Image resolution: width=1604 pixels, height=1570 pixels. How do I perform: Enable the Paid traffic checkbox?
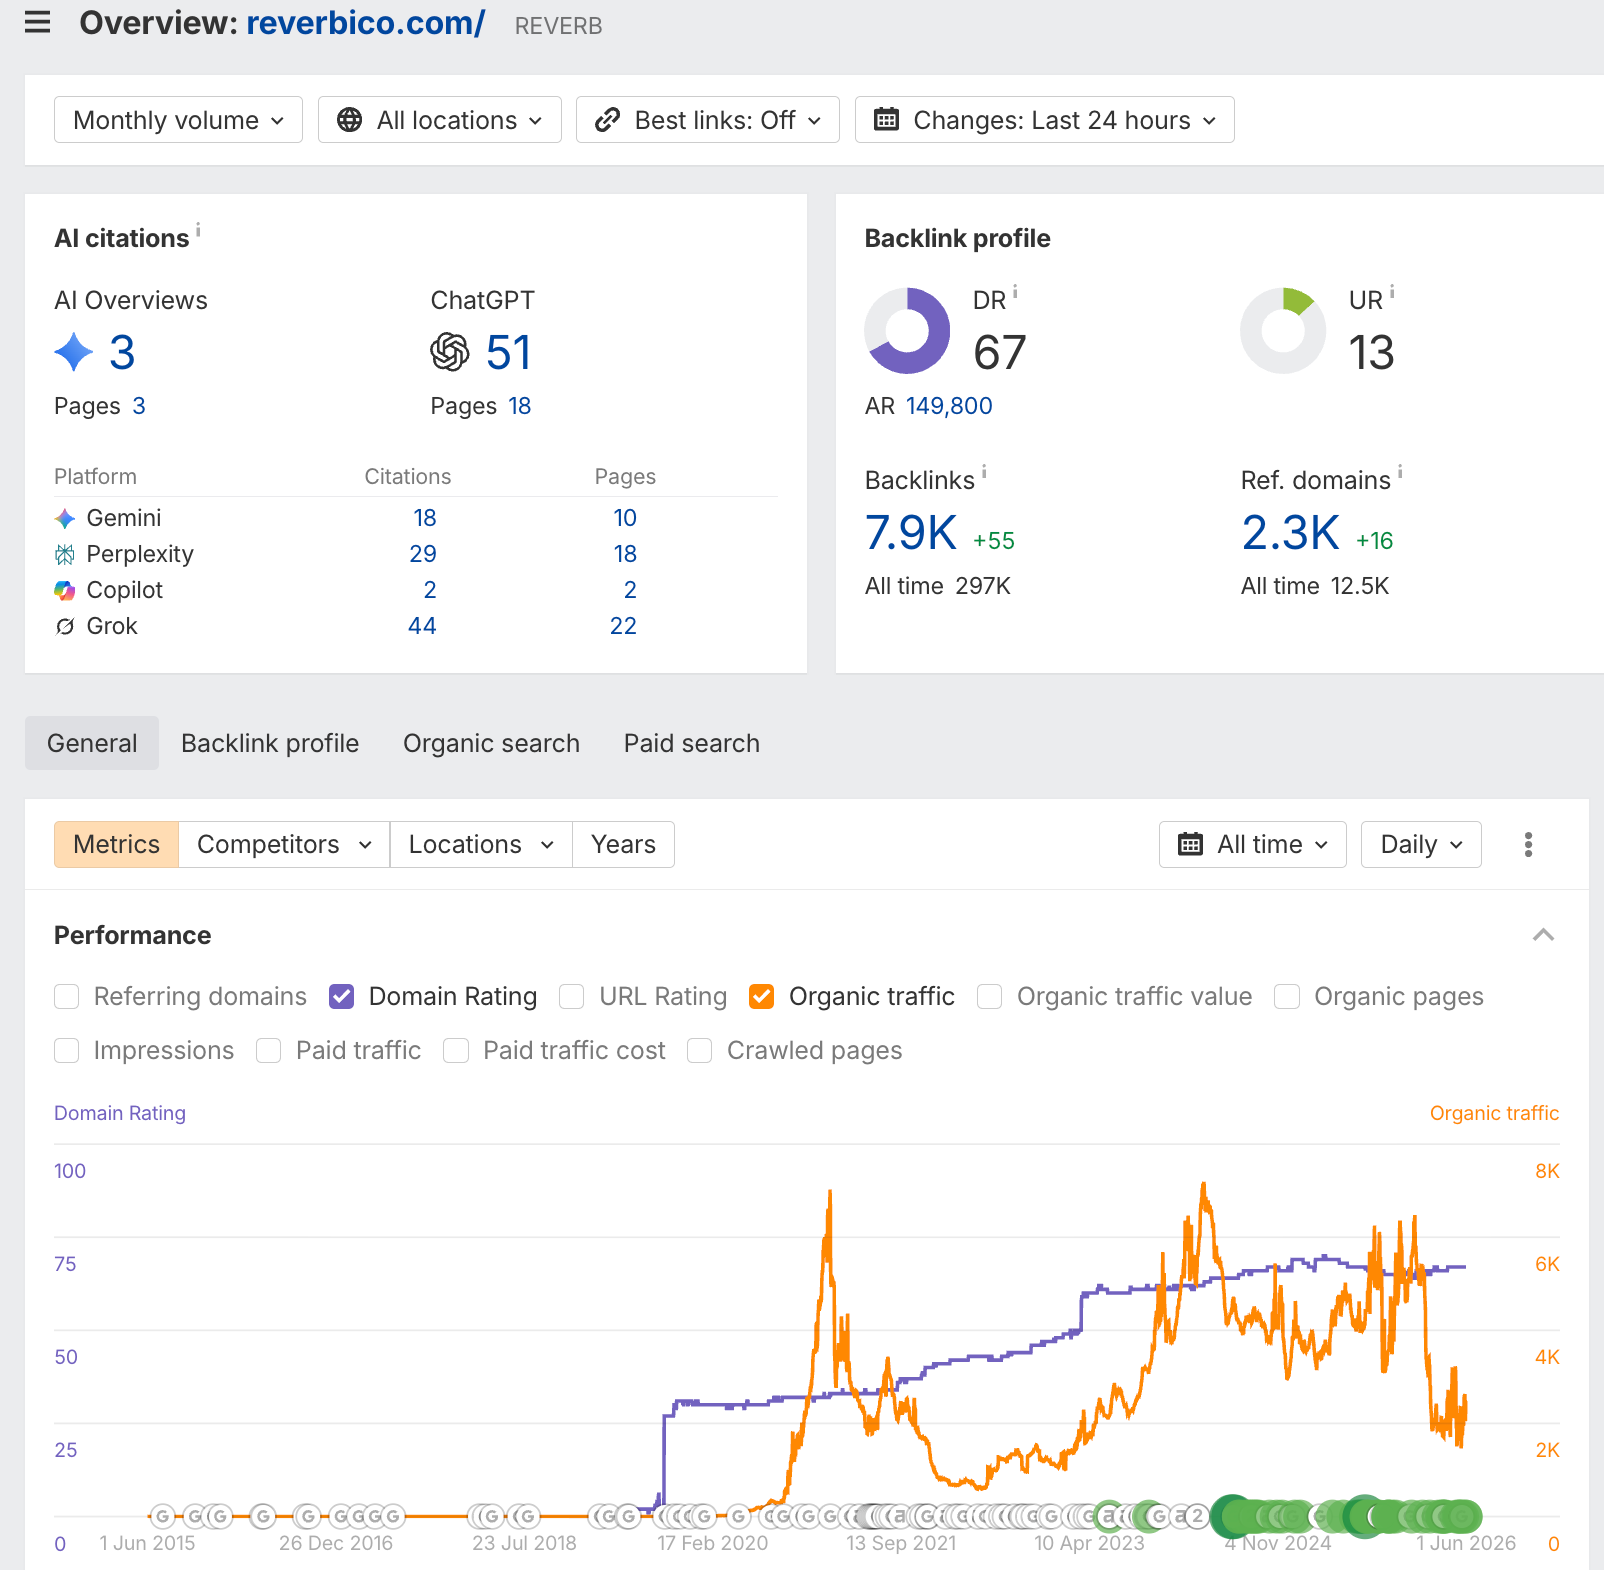point(269,1051)
